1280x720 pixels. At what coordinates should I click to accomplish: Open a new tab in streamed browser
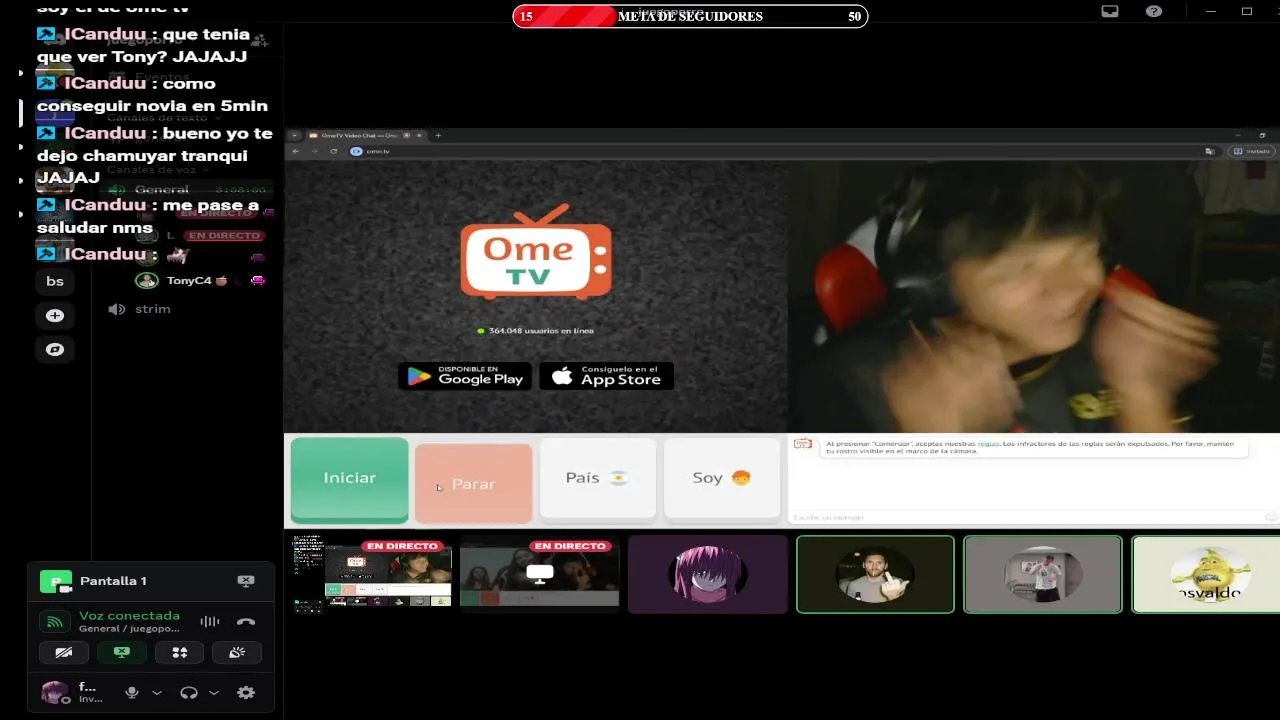[x=438, y=135]
